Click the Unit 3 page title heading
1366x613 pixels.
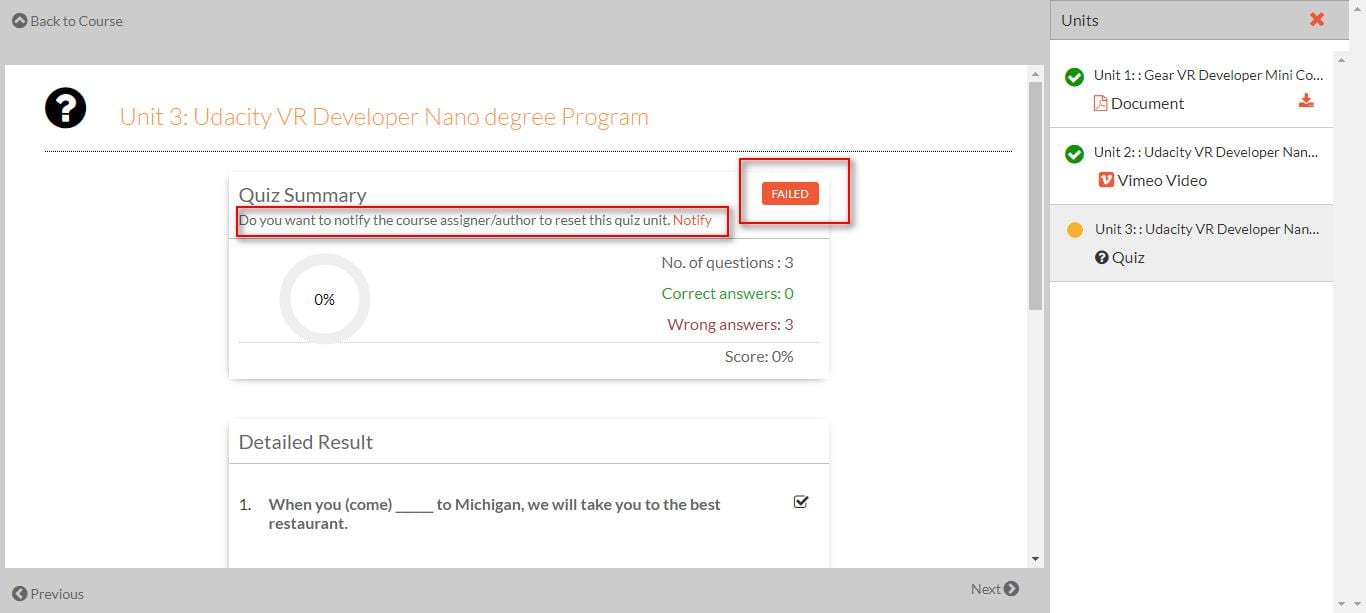tap(384, 116)
